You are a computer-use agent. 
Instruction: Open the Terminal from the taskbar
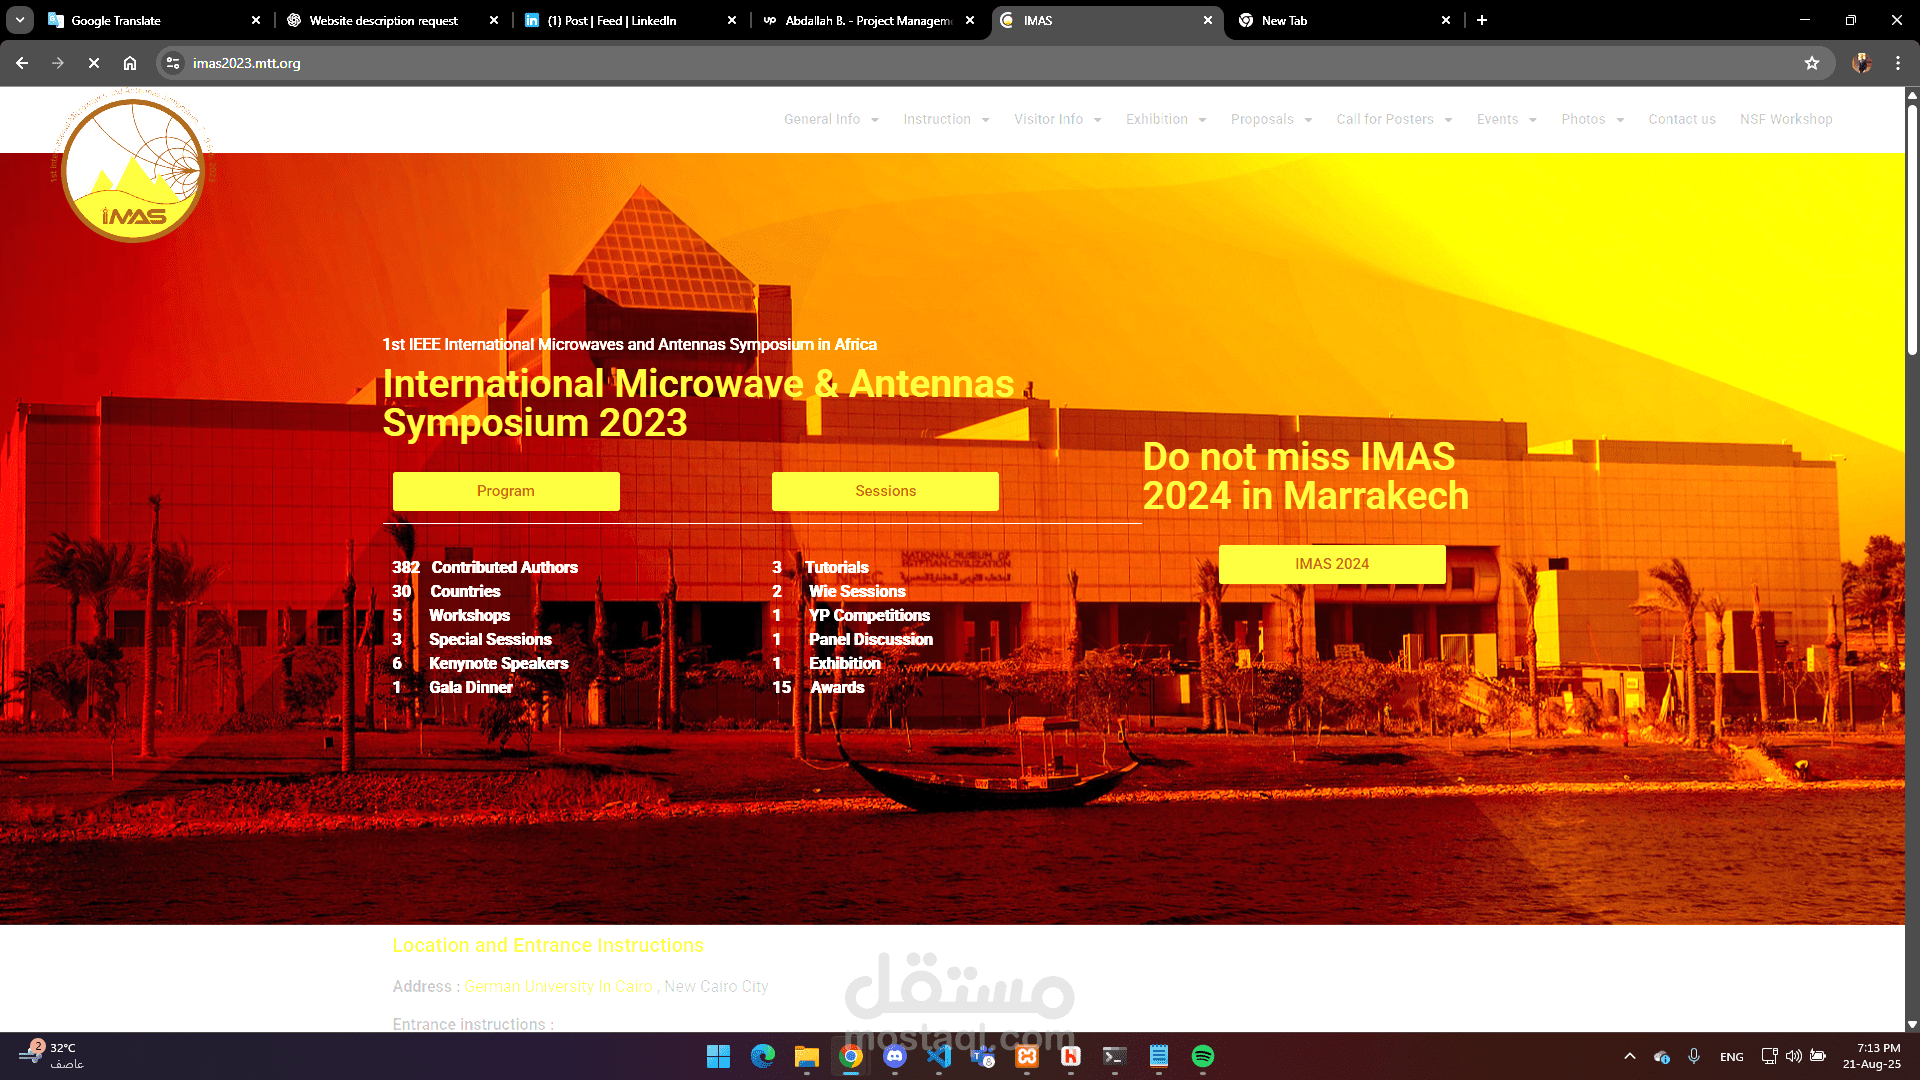[x=1115, y=1056]
